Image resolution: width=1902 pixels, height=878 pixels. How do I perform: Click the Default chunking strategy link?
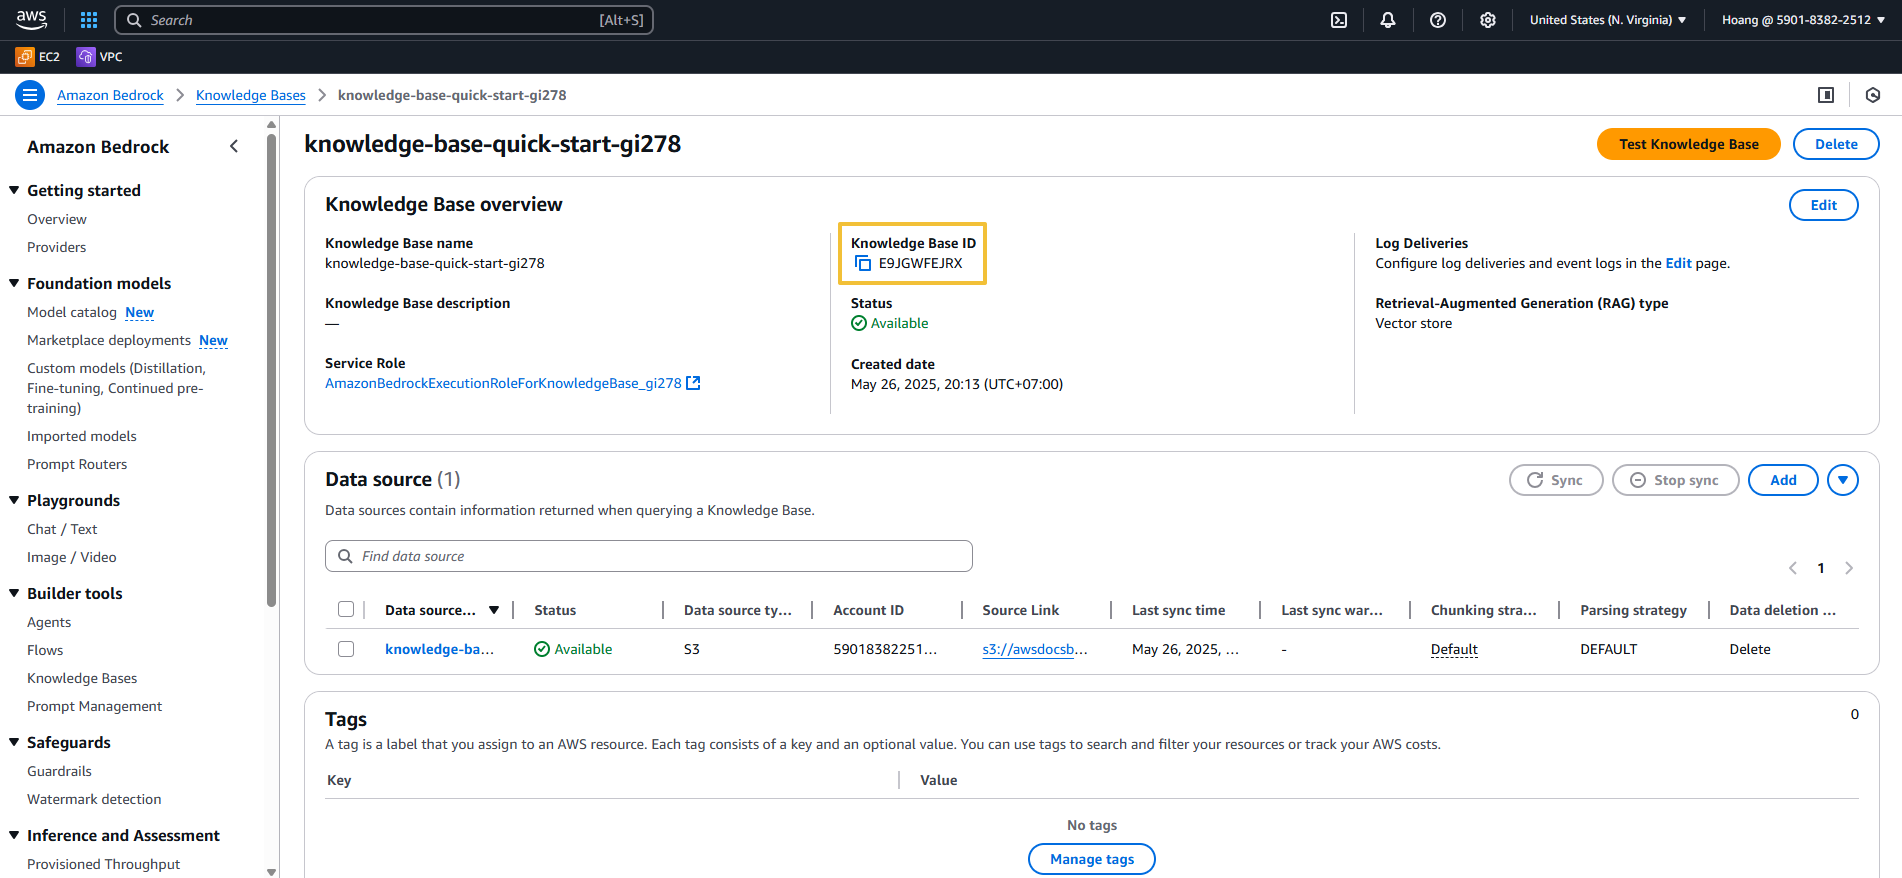click(x=1454, y=649)
